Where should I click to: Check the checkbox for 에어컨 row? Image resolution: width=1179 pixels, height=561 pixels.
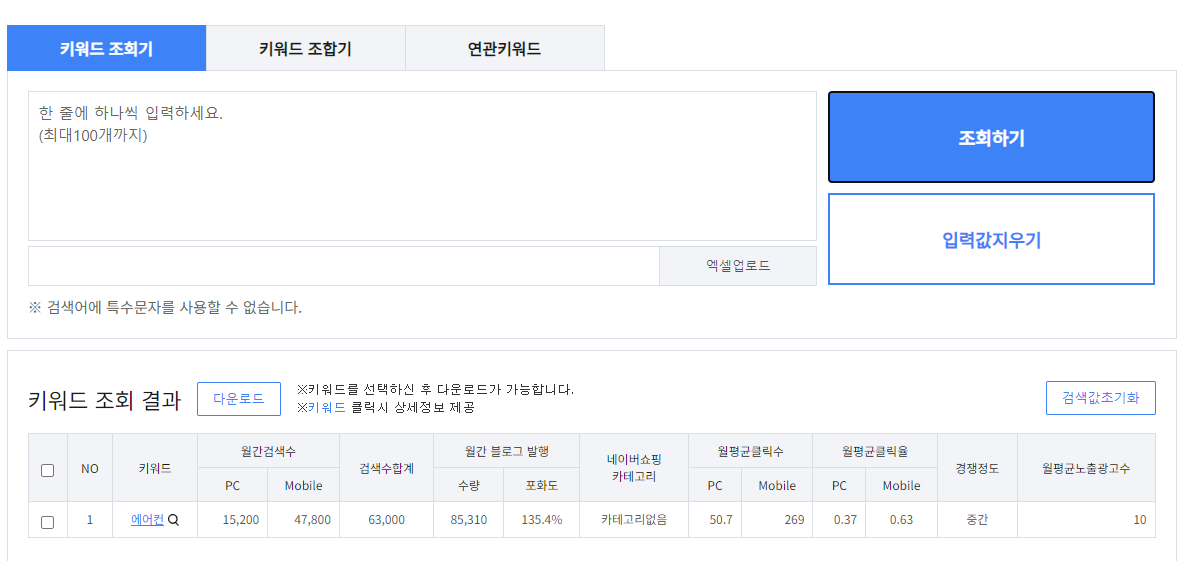pos(47,522)
